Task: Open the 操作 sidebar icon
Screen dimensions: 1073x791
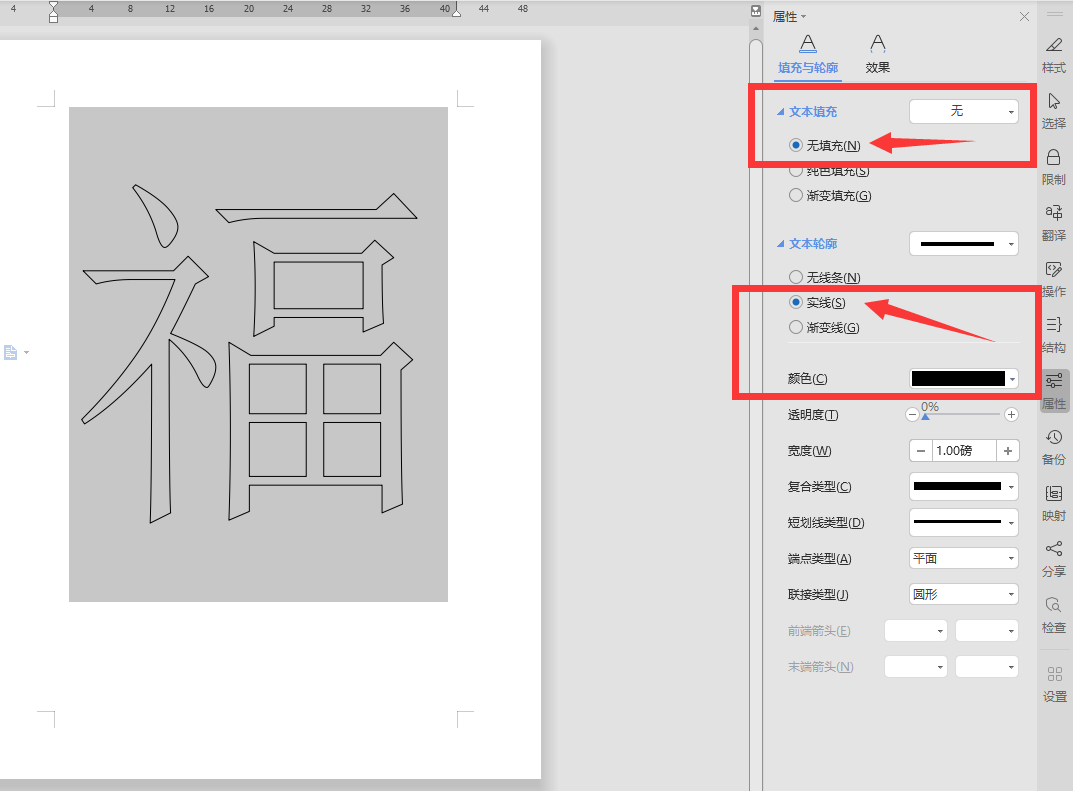Action: click(x=1054, y=279)
